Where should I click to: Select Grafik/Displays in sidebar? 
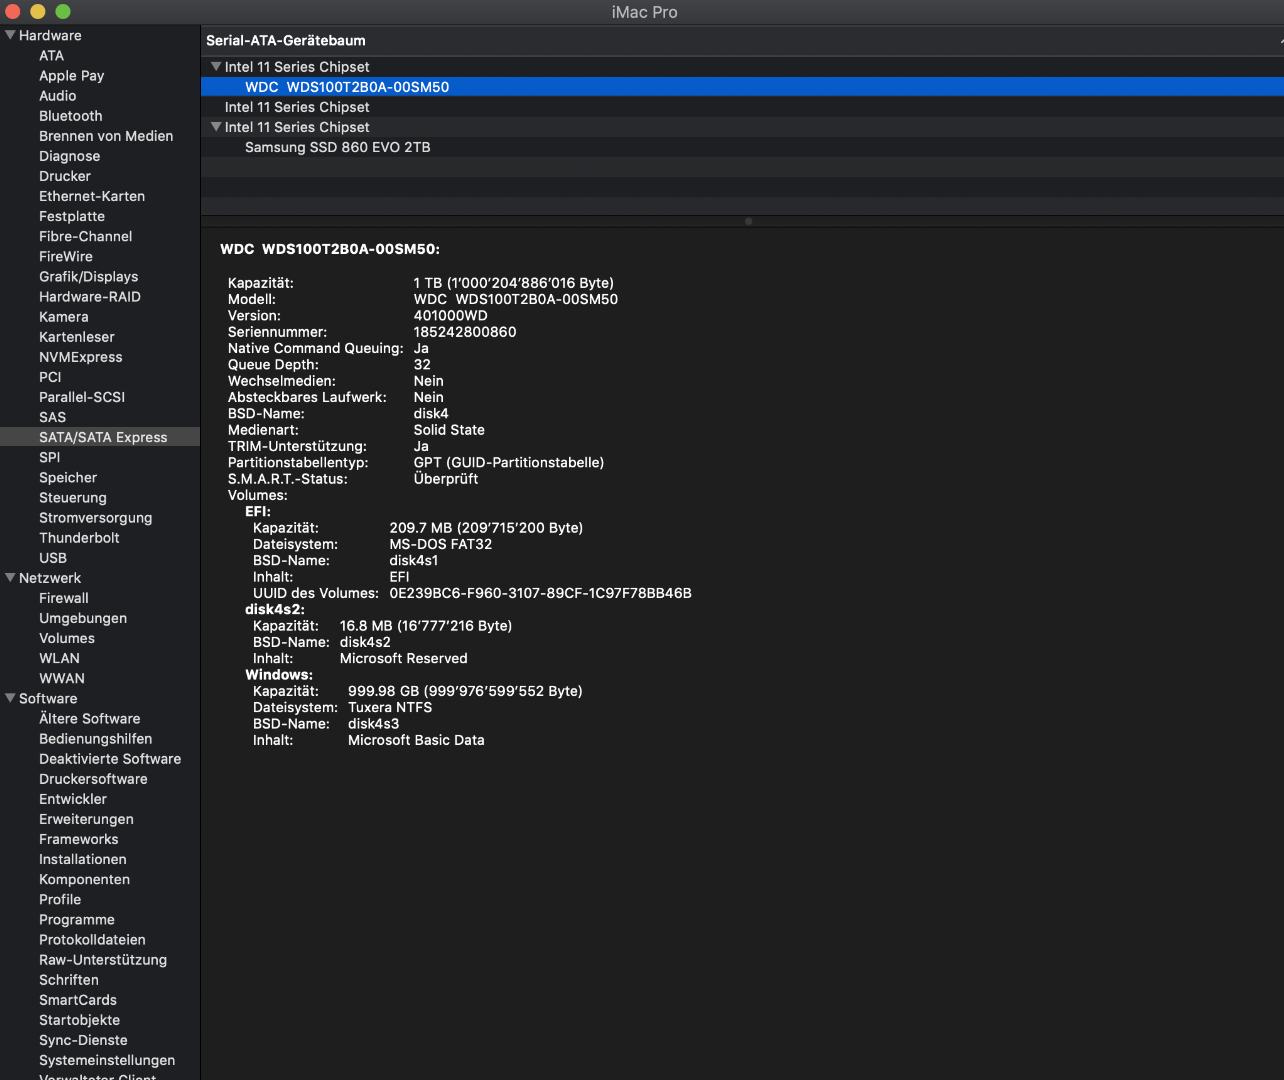coord(88,277)
